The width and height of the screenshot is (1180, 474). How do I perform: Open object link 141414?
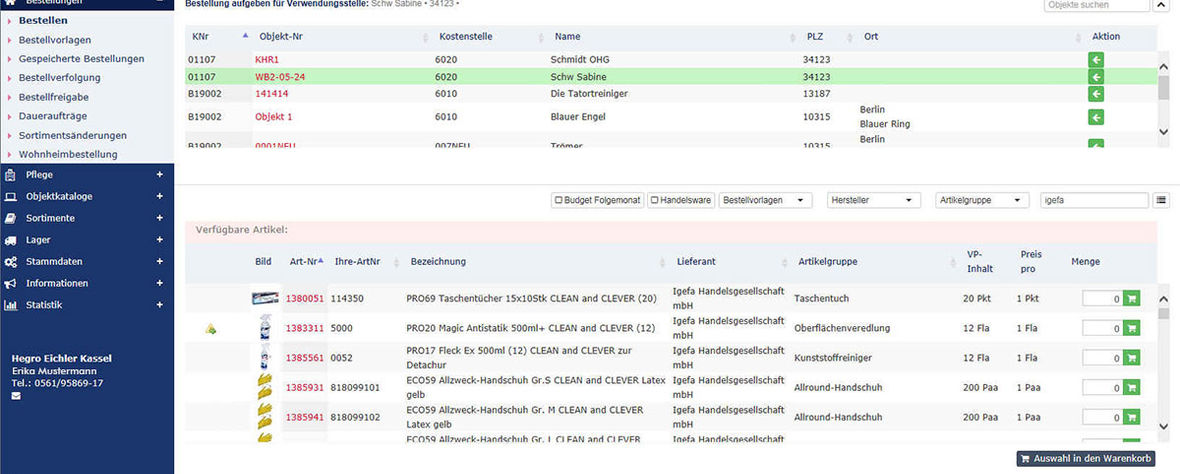[x=272, y=94]
